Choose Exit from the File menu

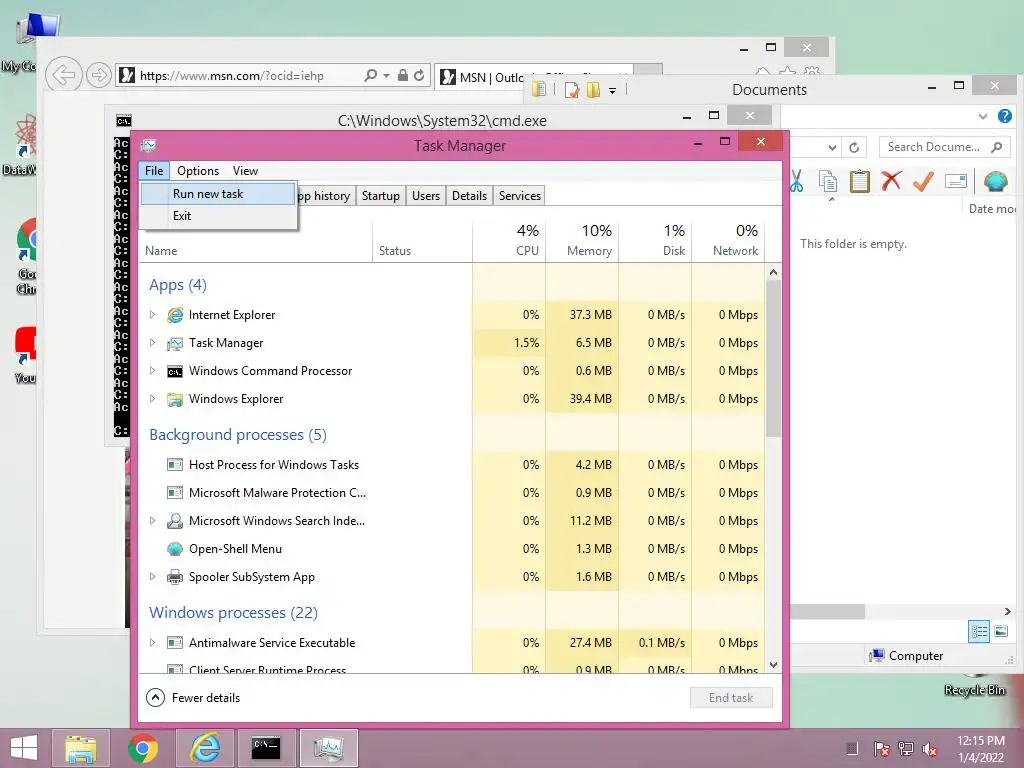(217, 216)
